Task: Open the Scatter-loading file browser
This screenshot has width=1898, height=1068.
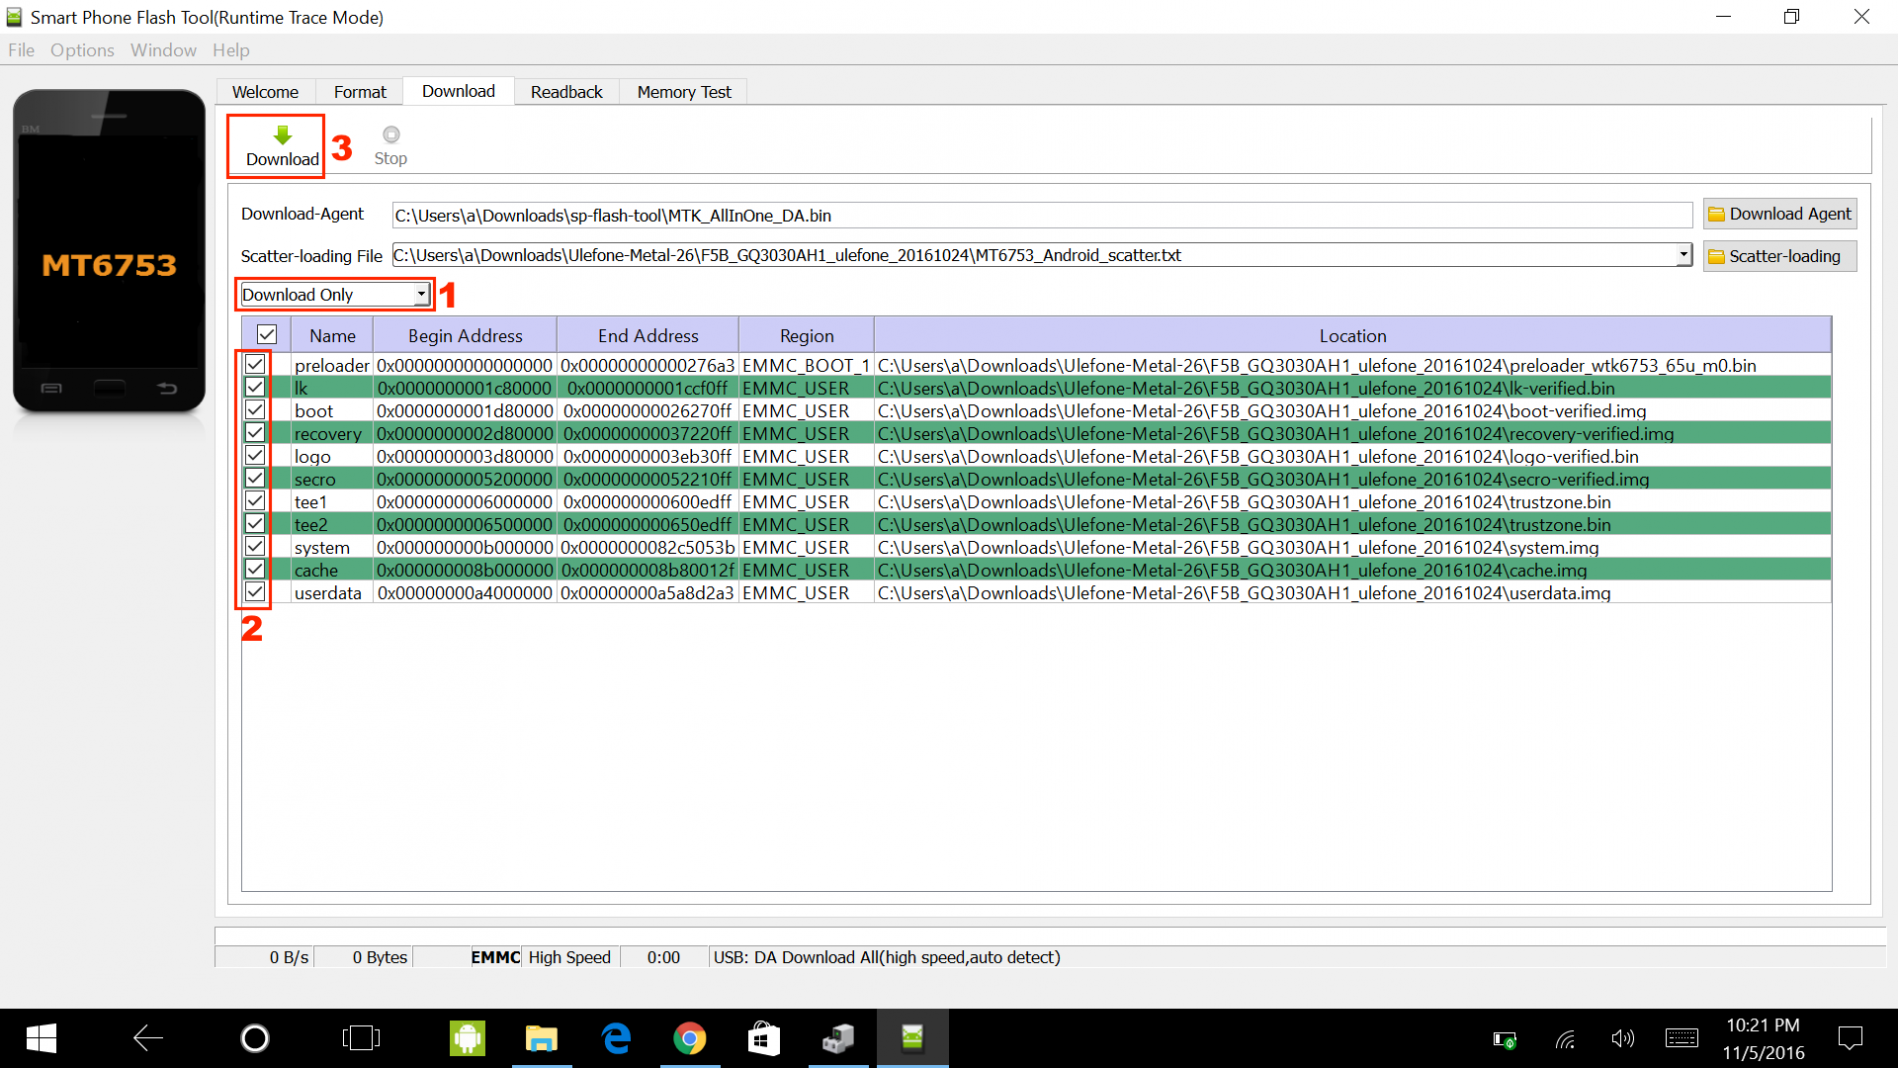Action: tap(1779, 256)
